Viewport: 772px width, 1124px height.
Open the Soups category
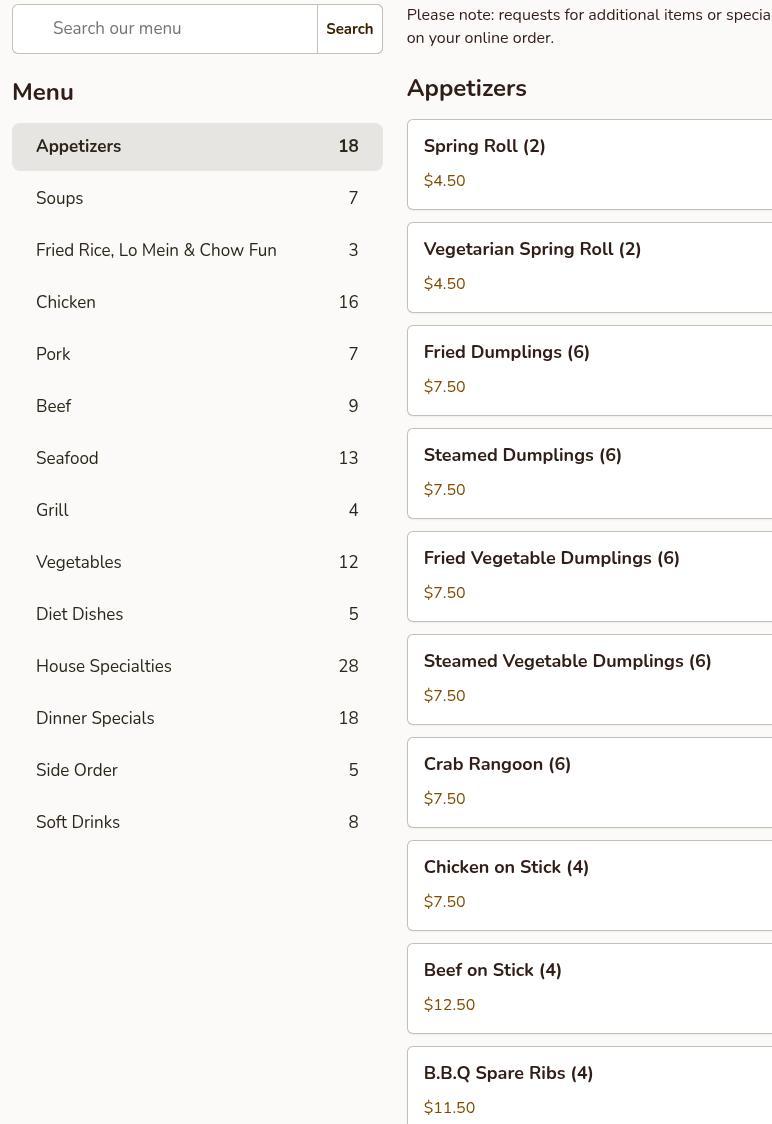[197, 198]
